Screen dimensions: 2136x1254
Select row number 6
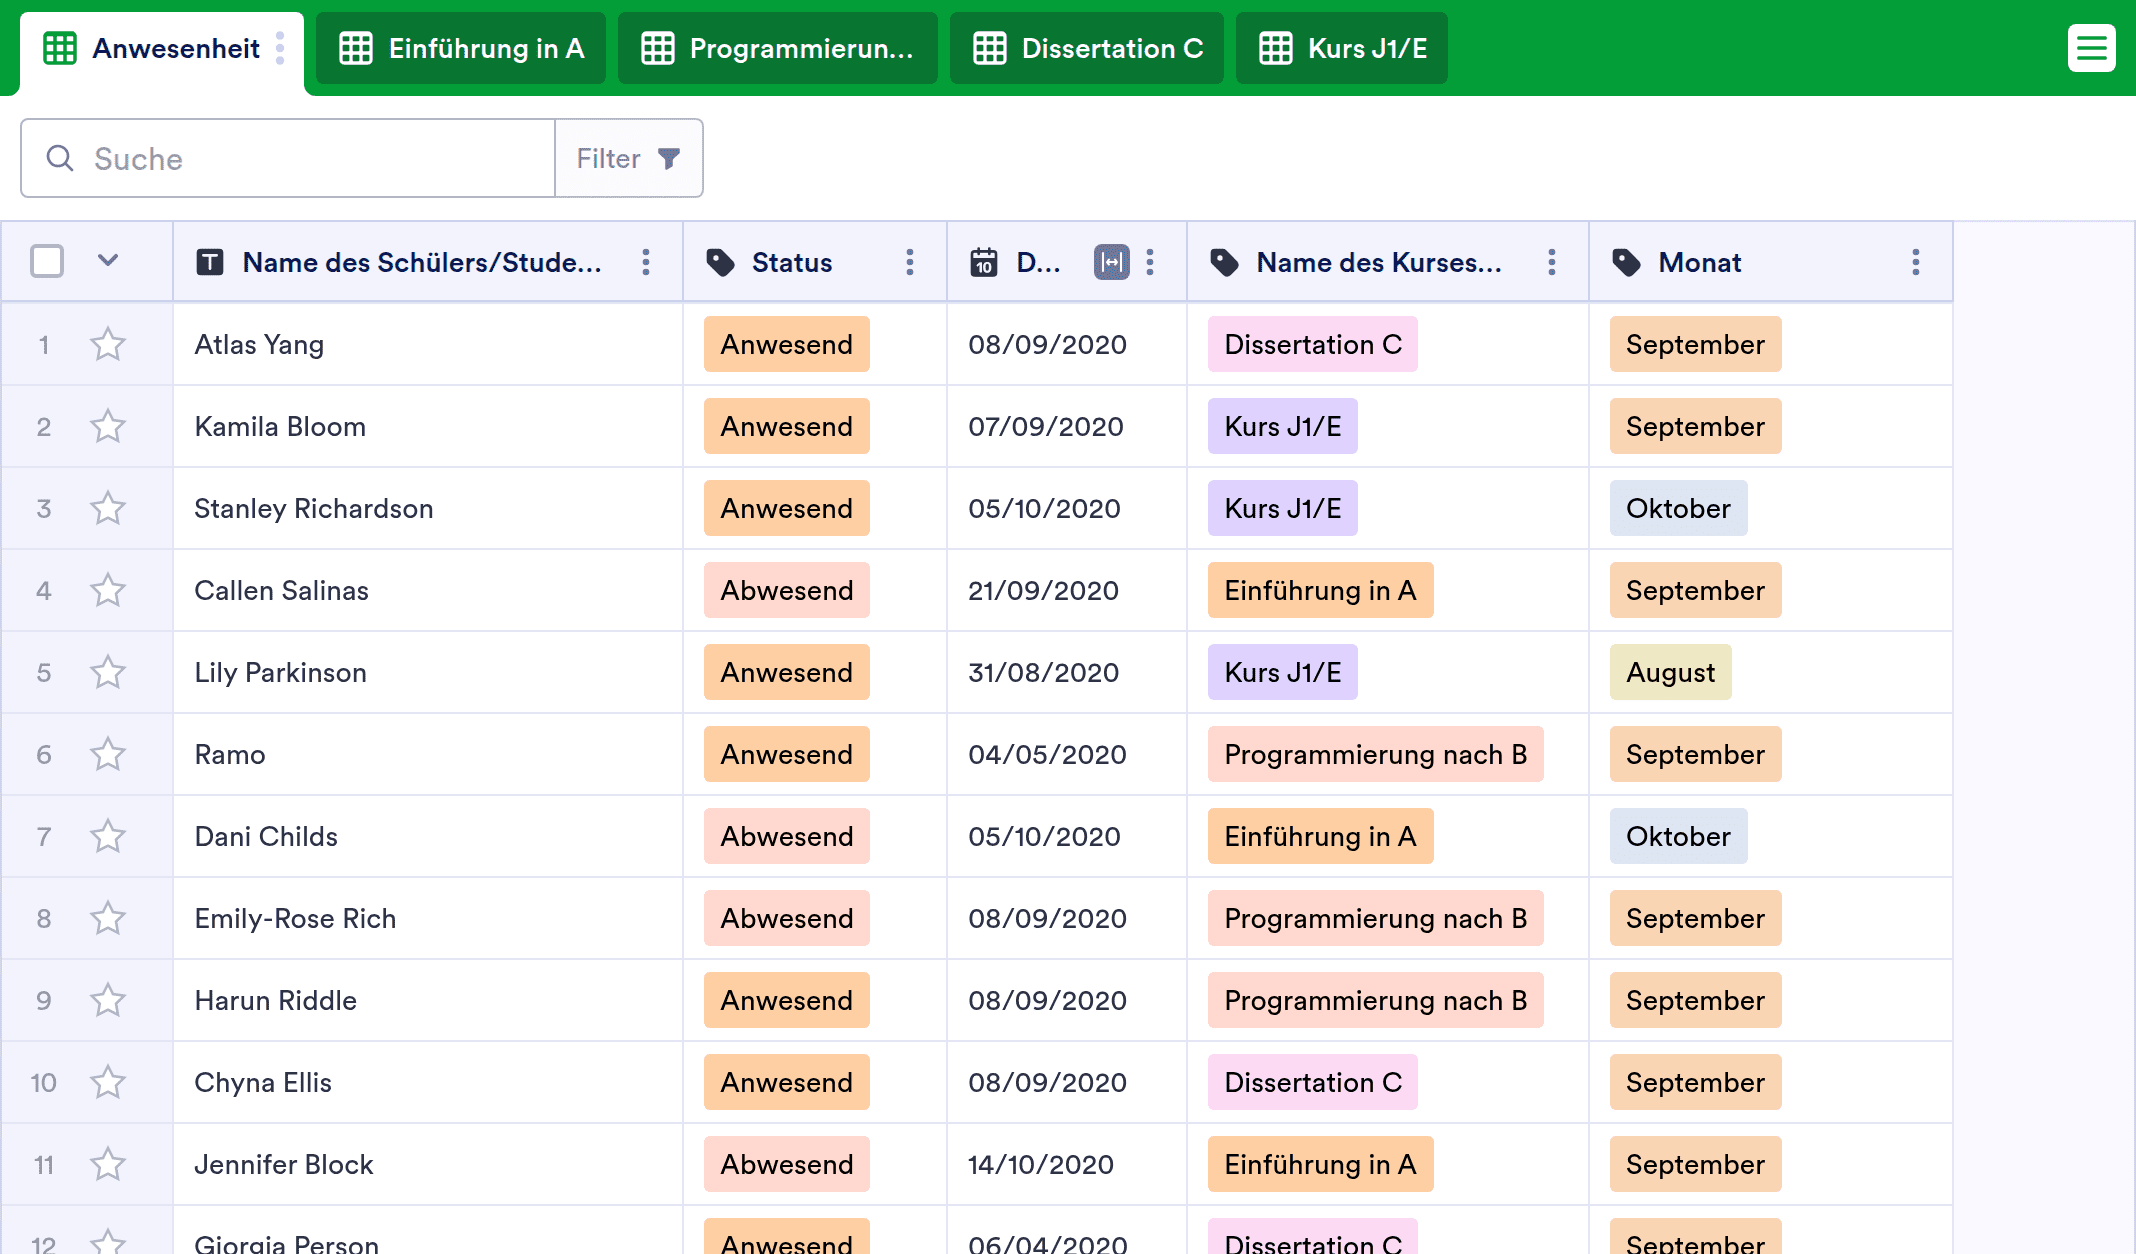coord(43,754)
